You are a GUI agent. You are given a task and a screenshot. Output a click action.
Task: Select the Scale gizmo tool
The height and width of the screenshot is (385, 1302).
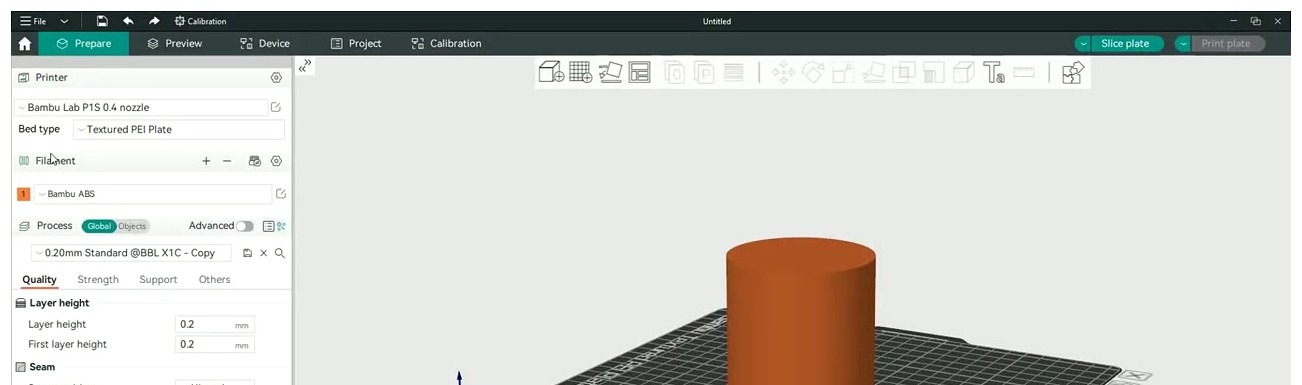(843, 72)
